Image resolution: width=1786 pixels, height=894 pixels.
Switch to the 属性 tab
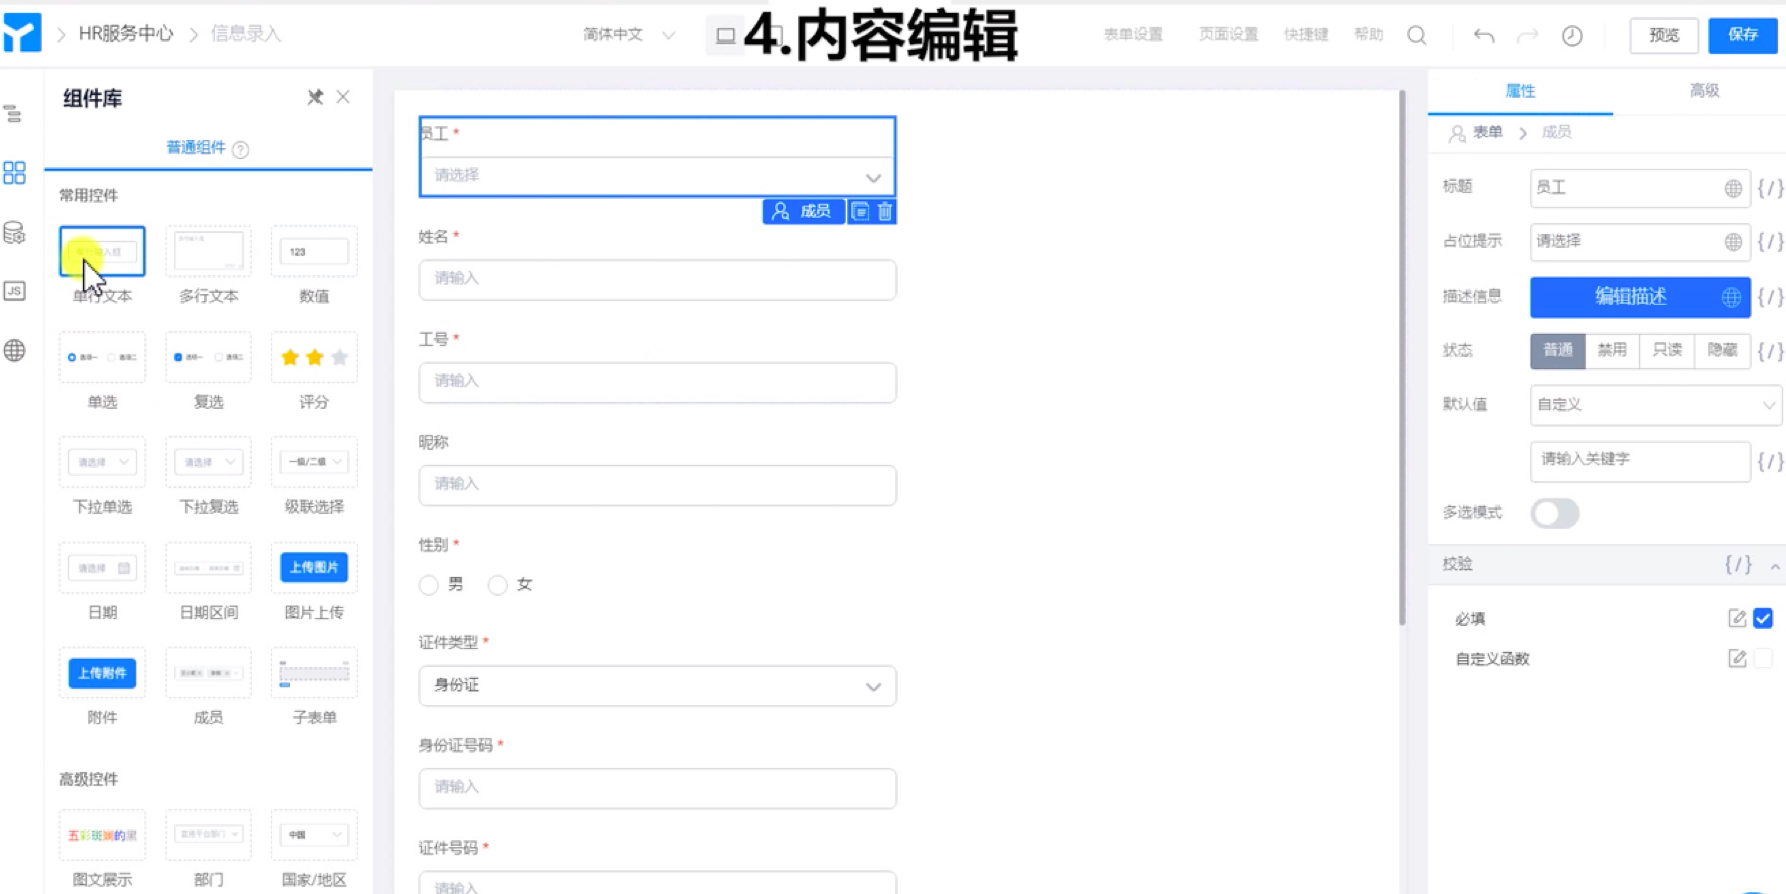1520,91
